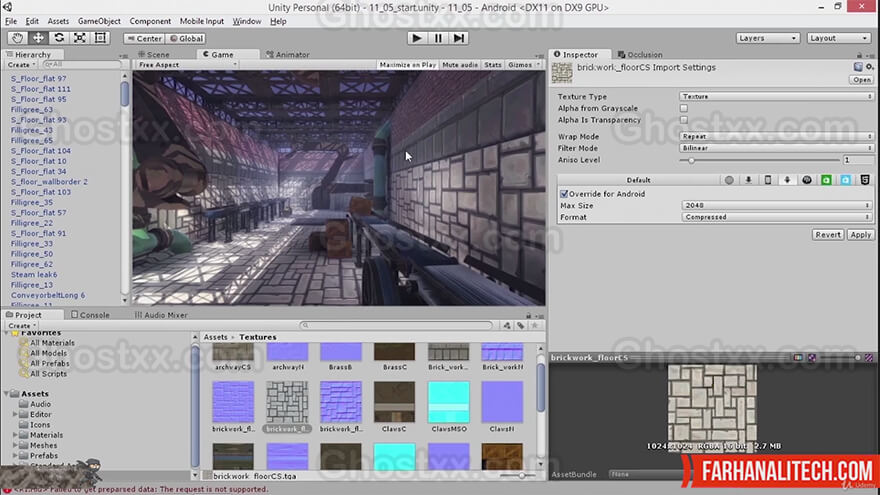Step forward one frame
The height and width of the screenshot is (495, 880).
[459, 38]
